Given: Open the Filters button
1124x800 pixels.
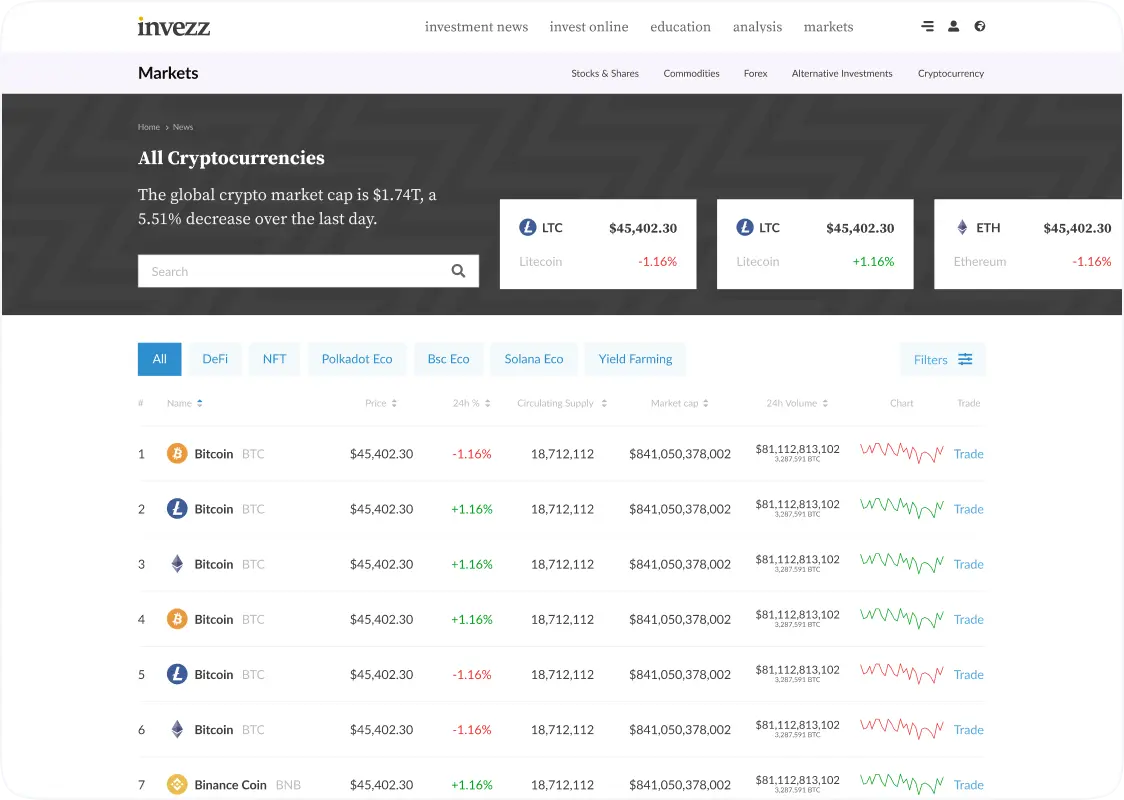Looking at the screenshot, I should [x=943, y=359].
